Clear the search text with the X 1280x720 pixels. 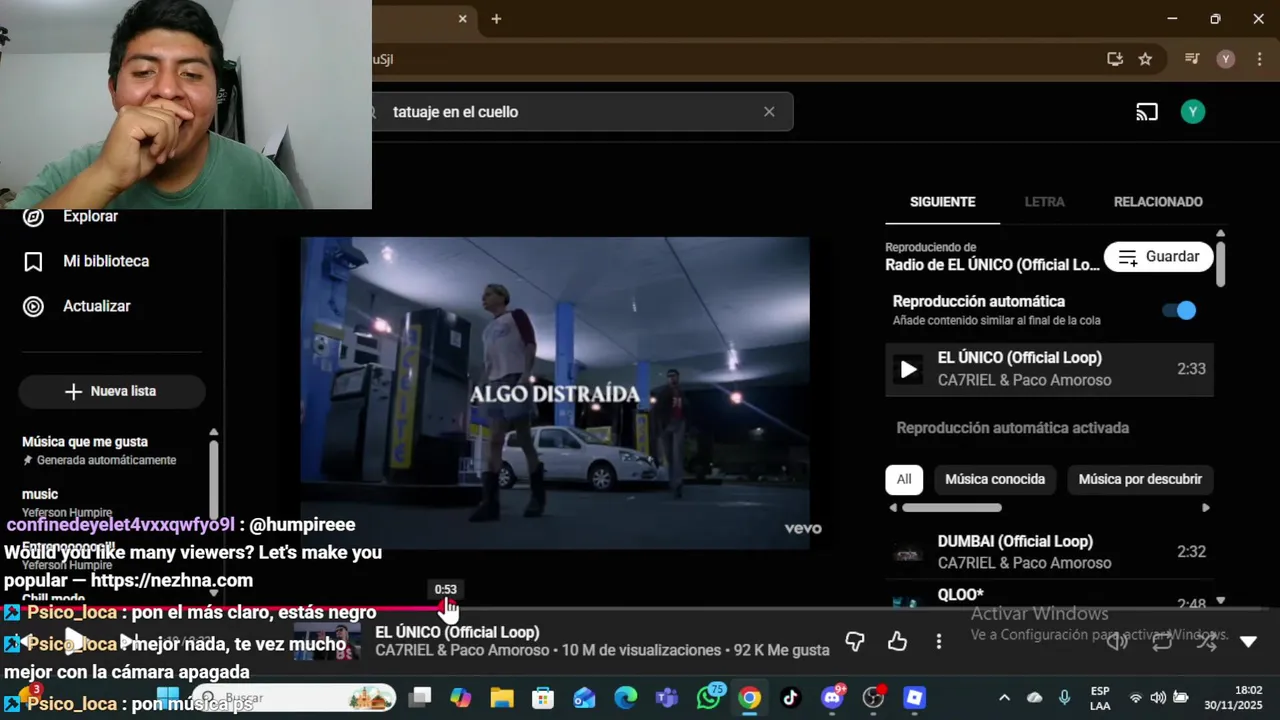coord(769,112)
